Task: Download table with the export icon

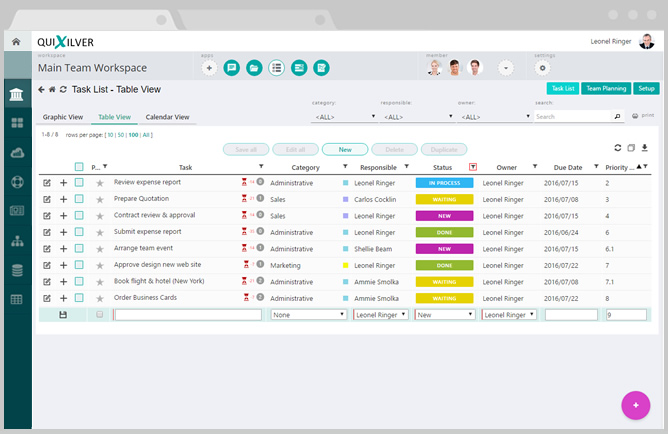Action: (645, 148)
